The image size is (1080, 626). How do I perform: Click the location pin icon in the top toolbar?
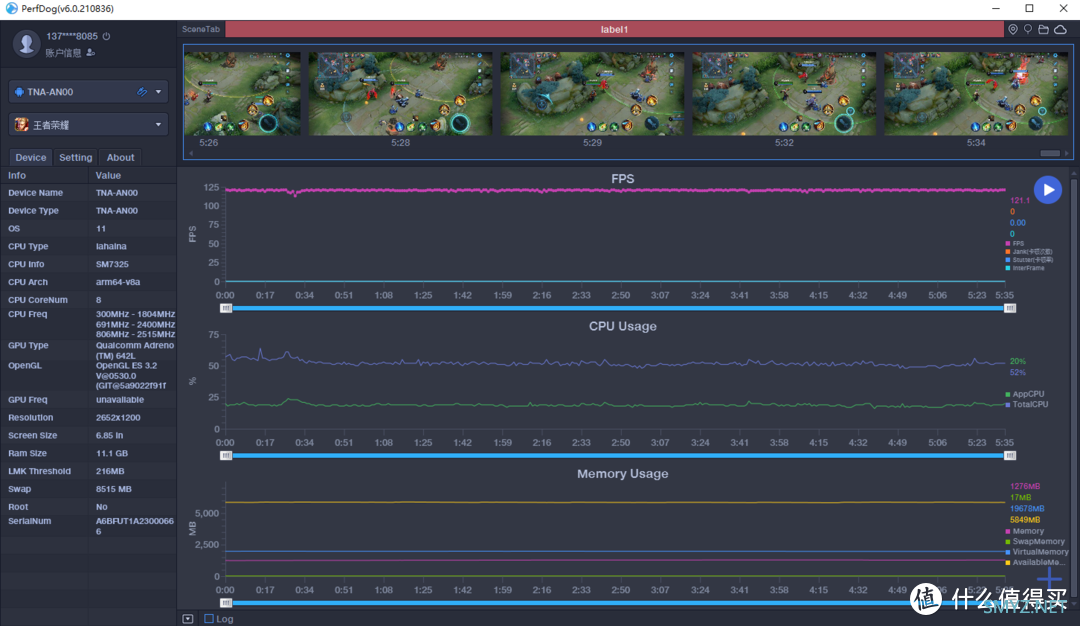[x=1012, y=29]
